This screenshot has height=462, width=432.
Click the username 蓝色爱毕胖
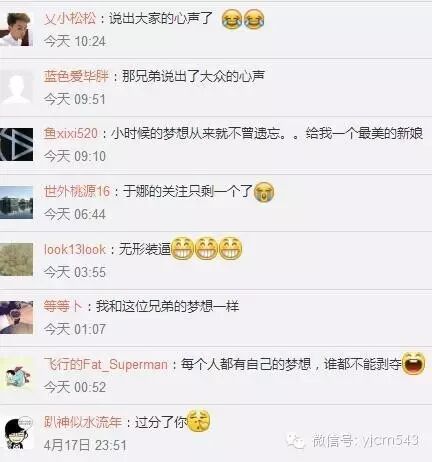coord(76,76)
